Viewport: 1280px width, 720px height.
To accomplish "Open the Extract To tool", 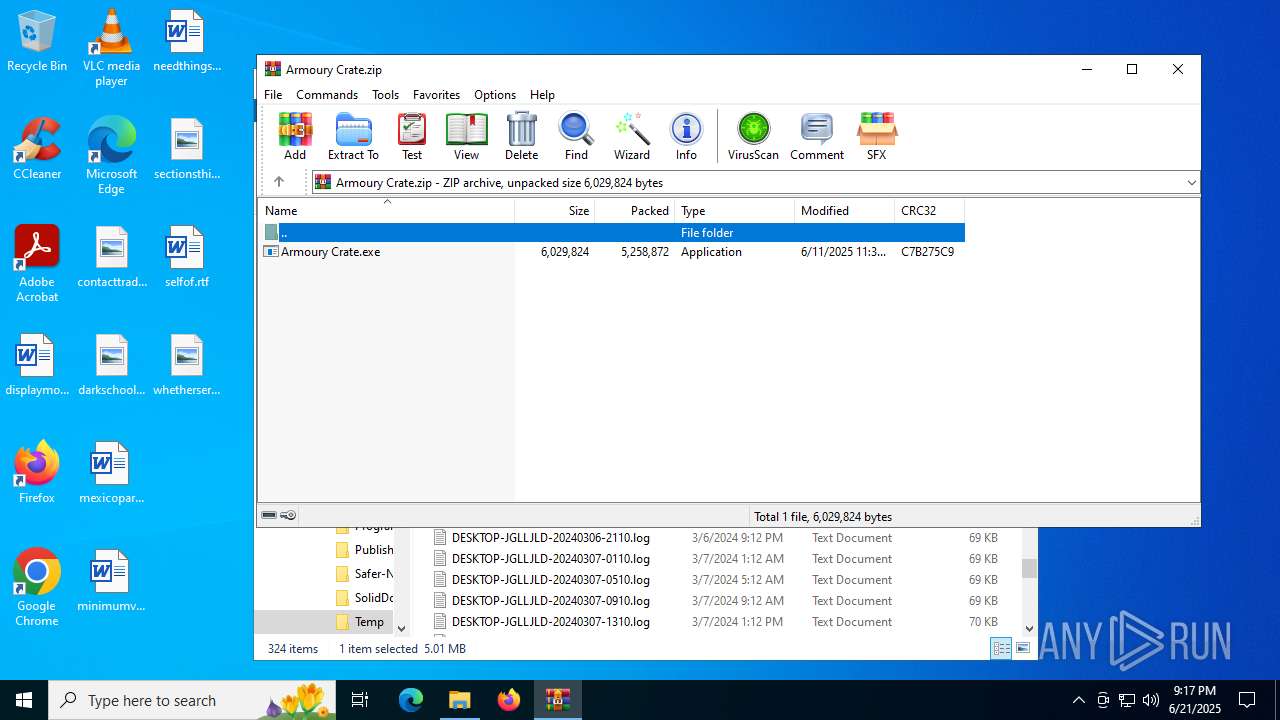I will coord(353,136).
